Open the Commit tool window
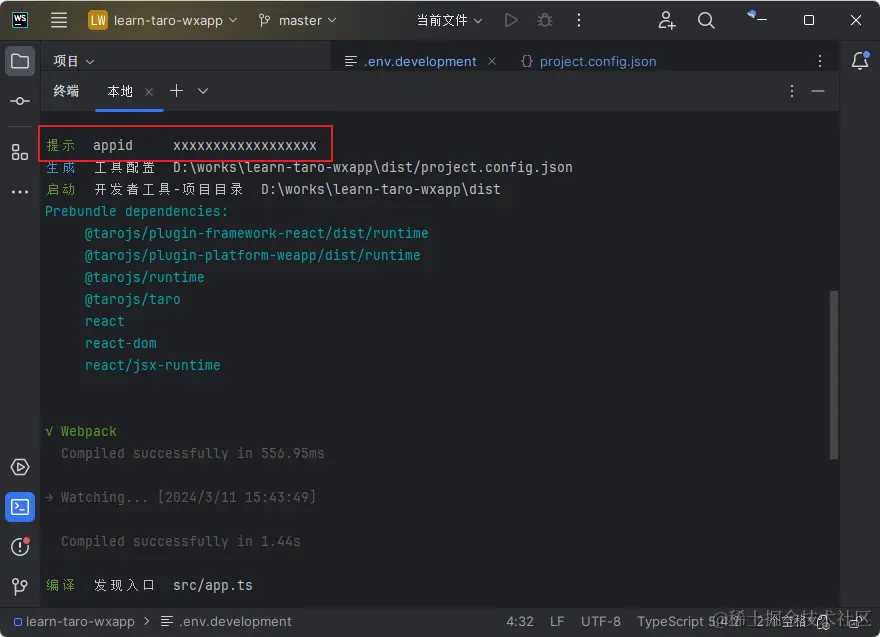Image resolution: width=880 pixels, height=637 pixels. [x=20, y=101]
